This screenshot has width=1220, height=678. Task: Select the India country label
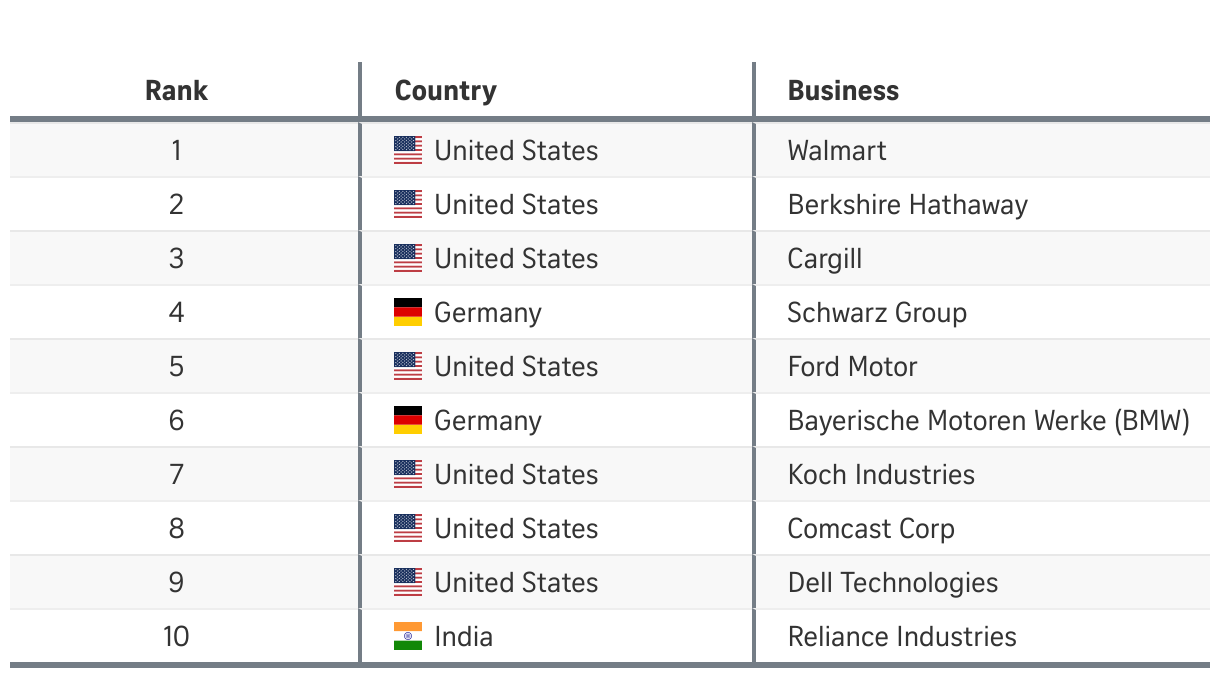pos(463,637)
